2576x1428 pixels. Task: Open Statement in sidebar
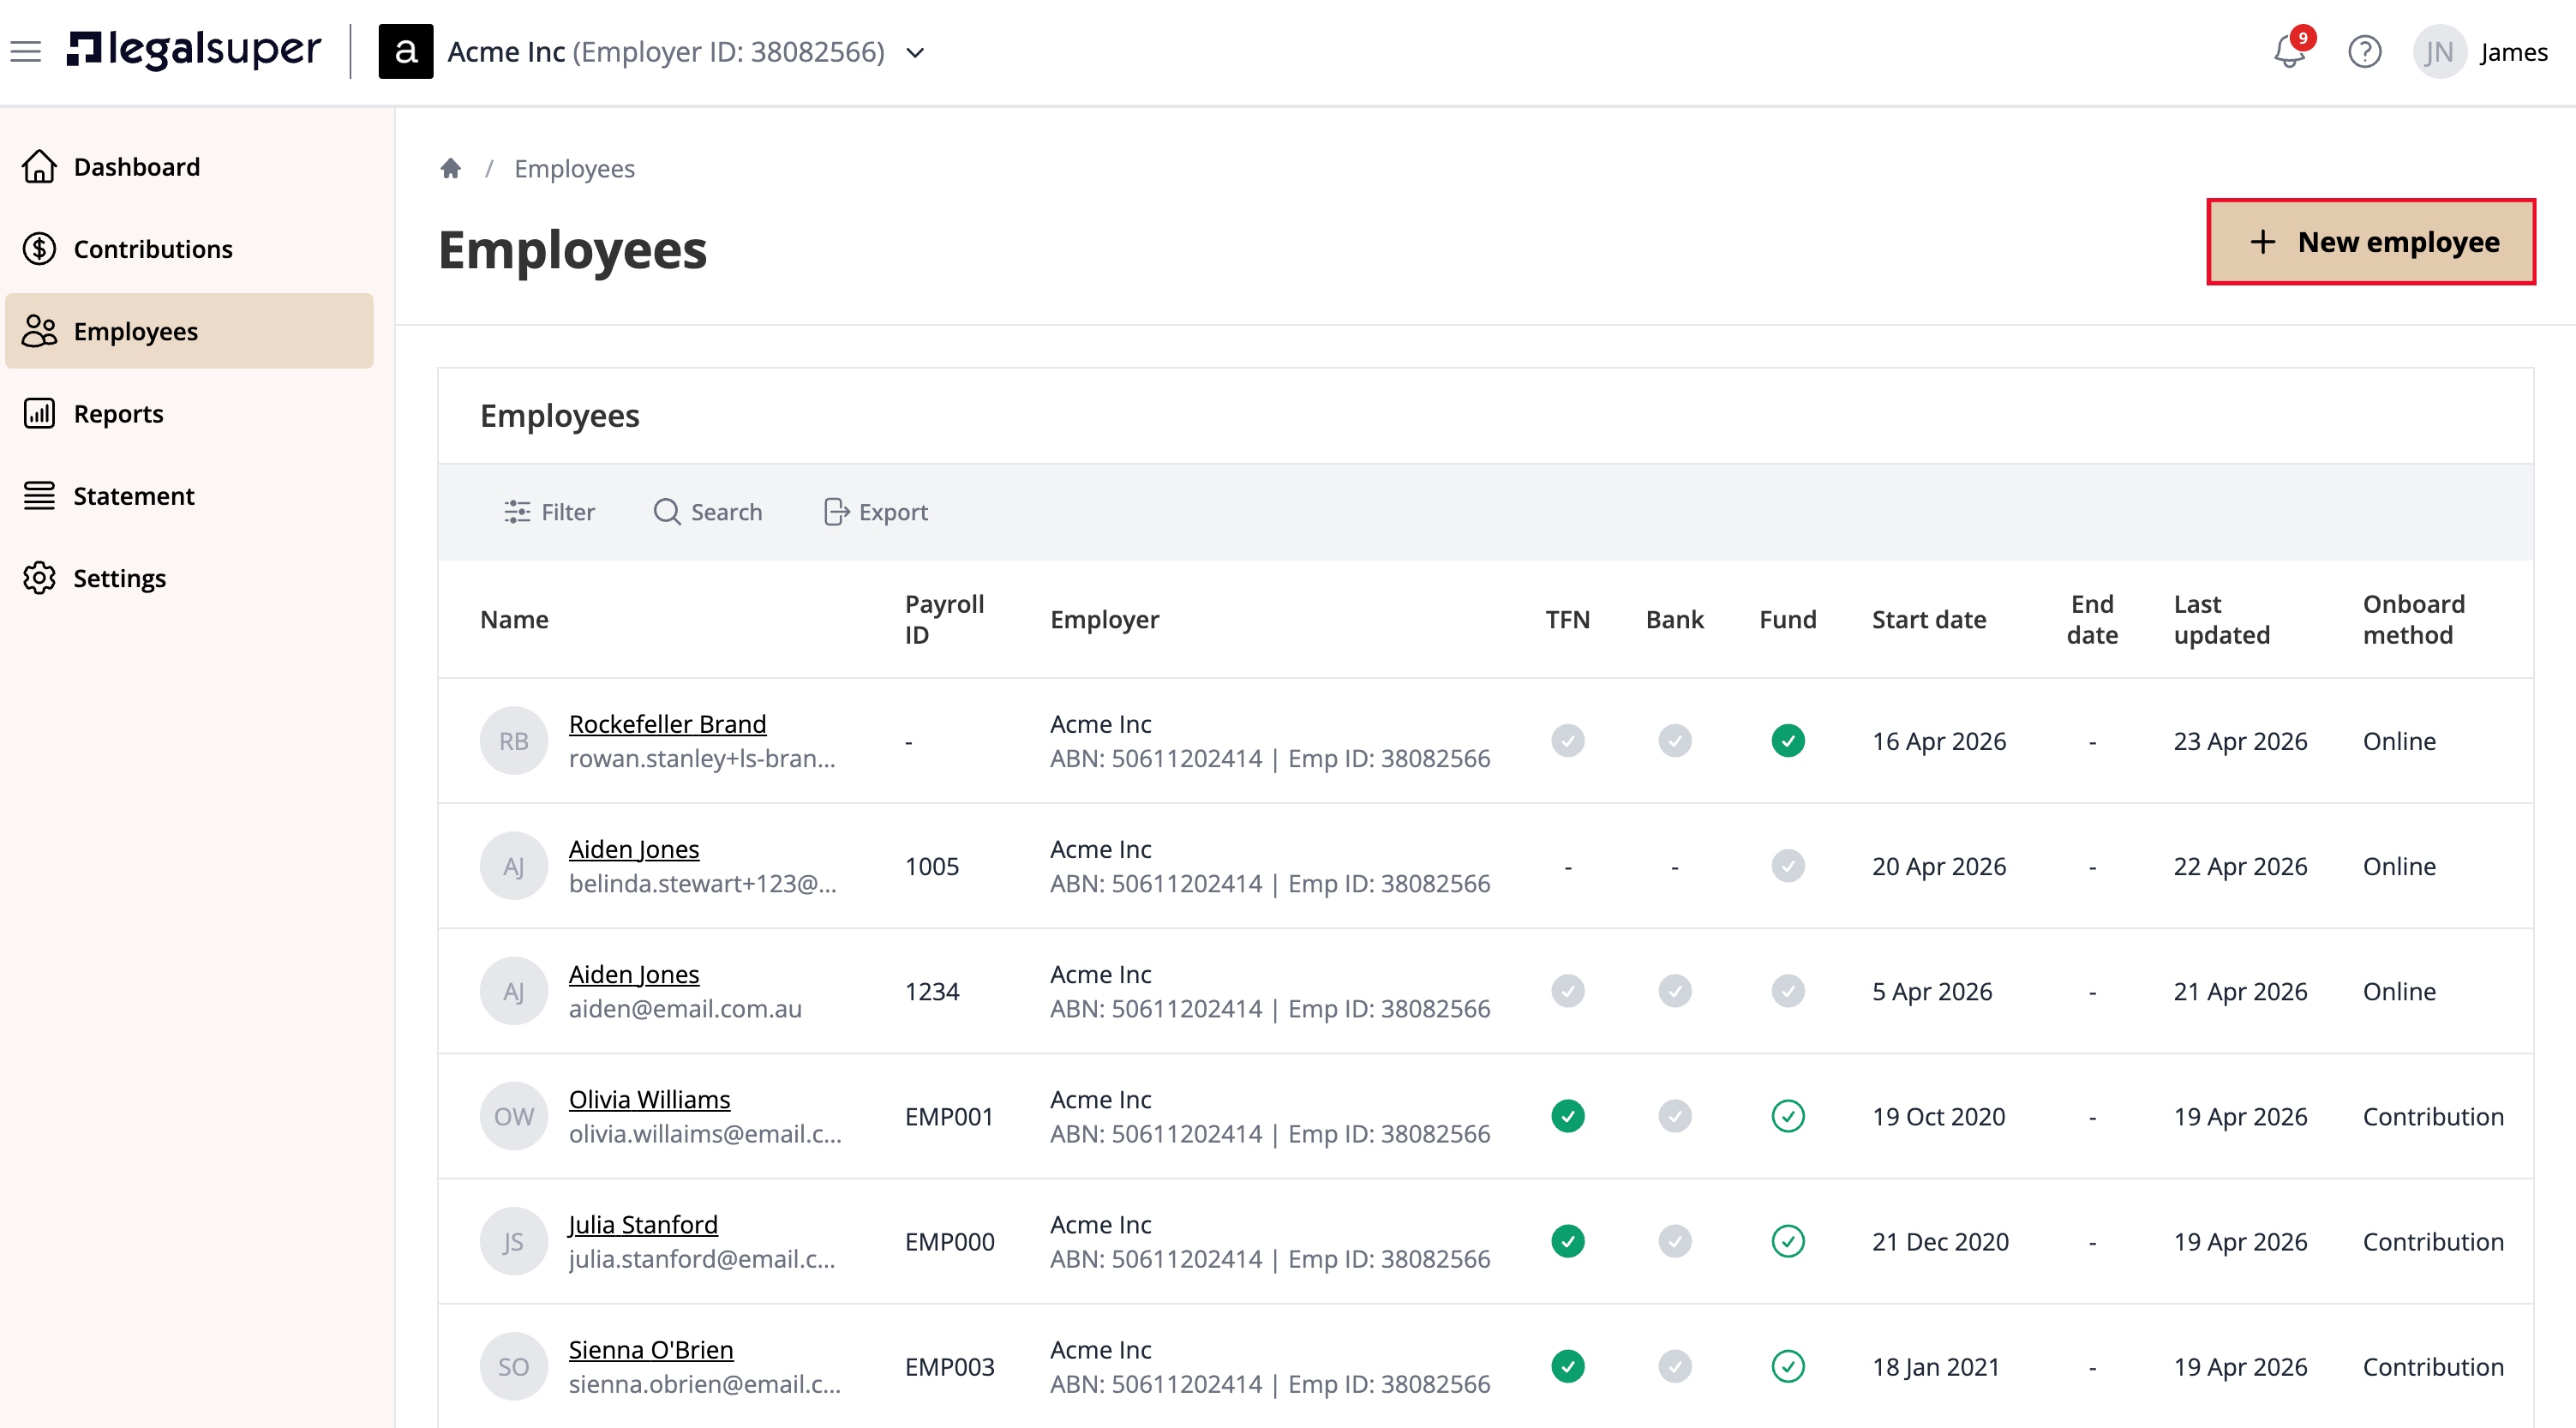189,495
